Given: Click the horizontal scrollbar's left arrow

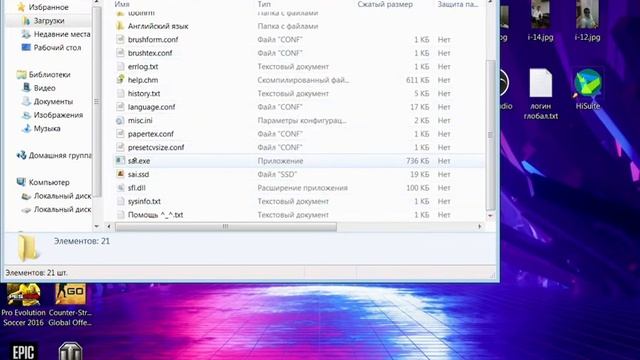Looking at the screenshot, I should (x=109, y=227).
